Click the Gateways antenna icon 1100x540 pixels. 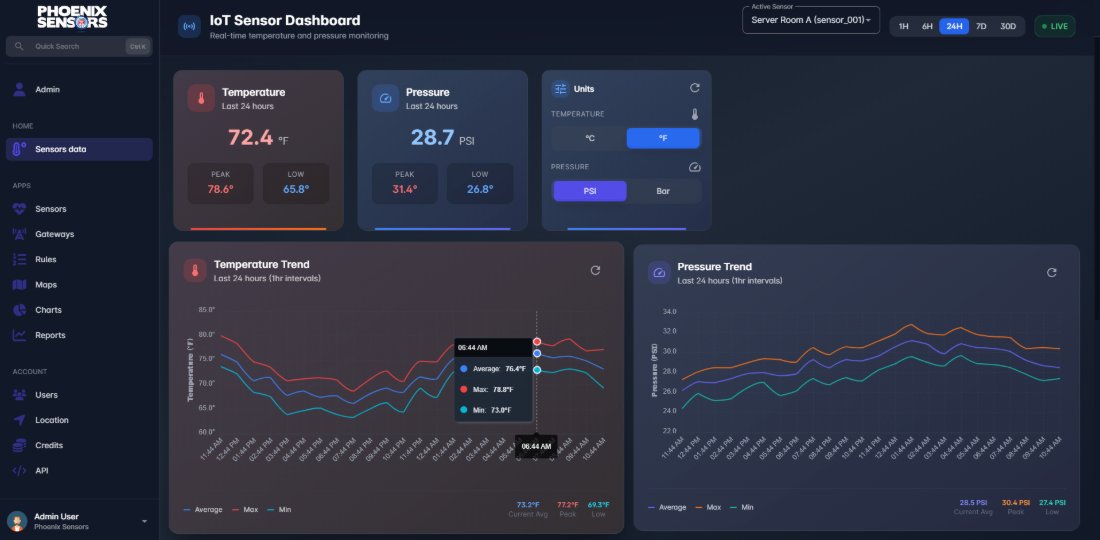pos(20,234)
